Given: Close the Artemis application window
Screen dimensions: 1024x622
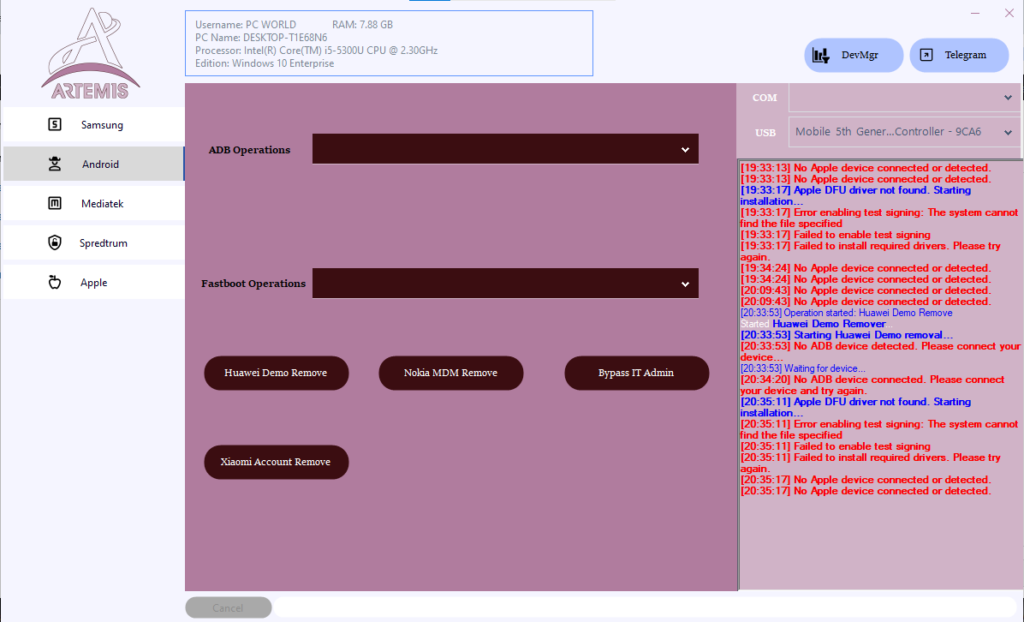Looking at the screenshot, I should pos(1007,13).
